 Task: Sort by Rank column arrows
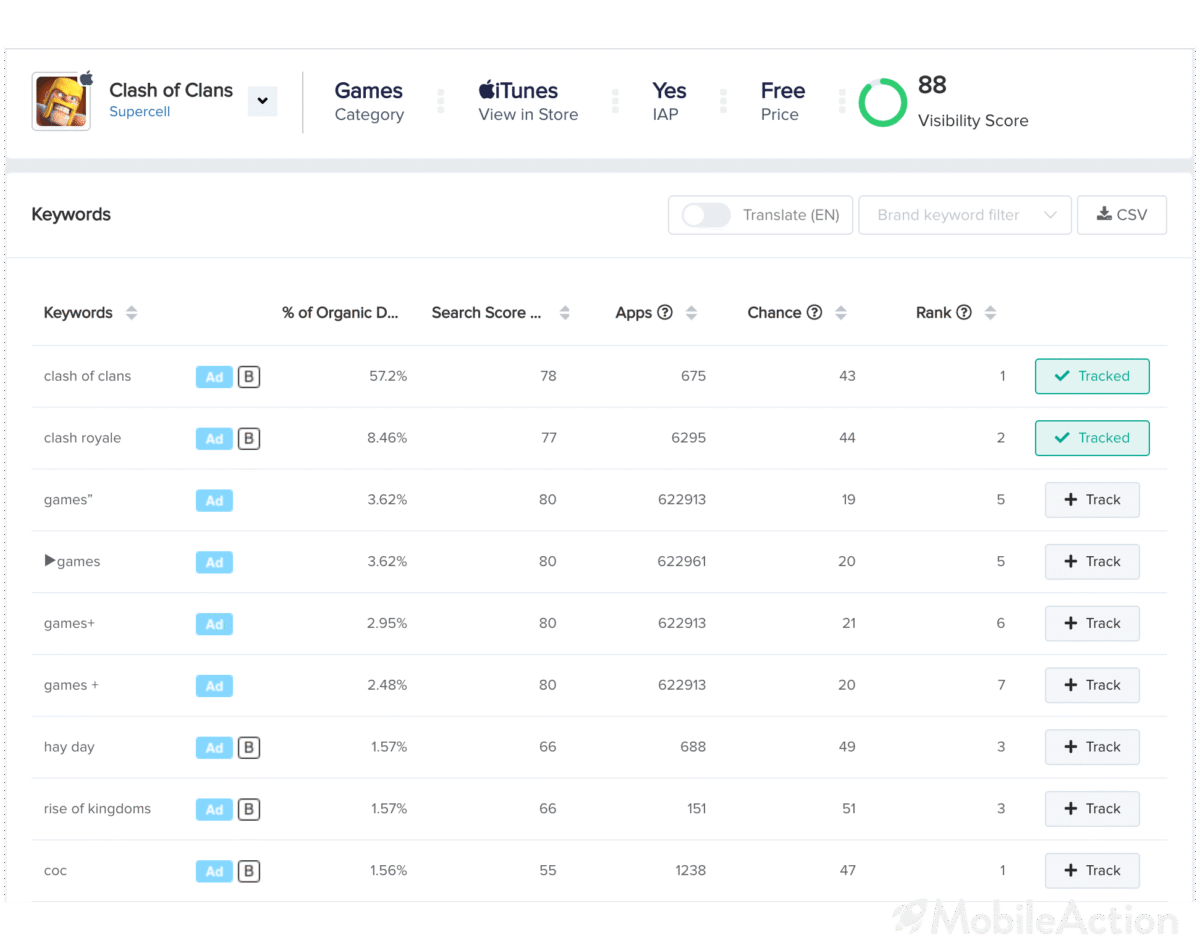pyautogui.click(x=990, y=313)
